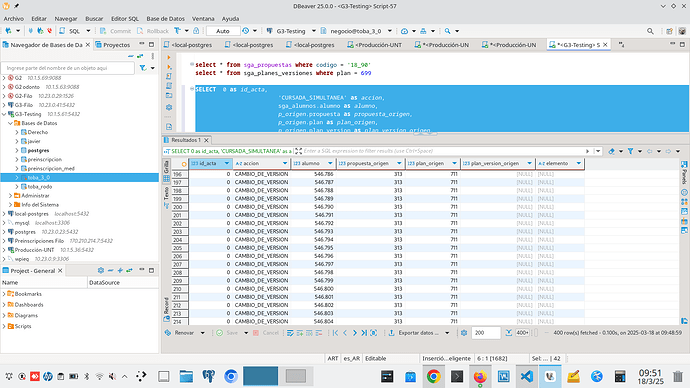Click the Commit transaction button
This screenshot has height=388, width=690.
point(115,31)
